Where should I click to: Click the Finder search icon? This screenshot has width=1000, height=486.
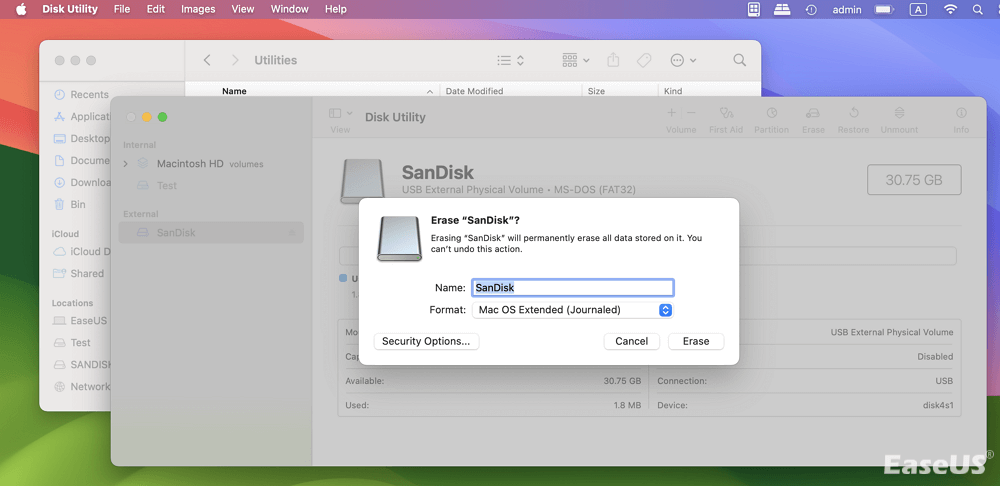[739, 60]
